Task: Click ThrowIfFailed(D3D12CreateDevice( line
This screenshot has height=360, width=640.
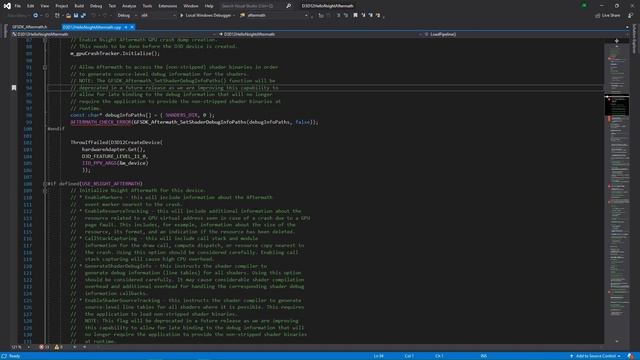Action: coord(116,142)
